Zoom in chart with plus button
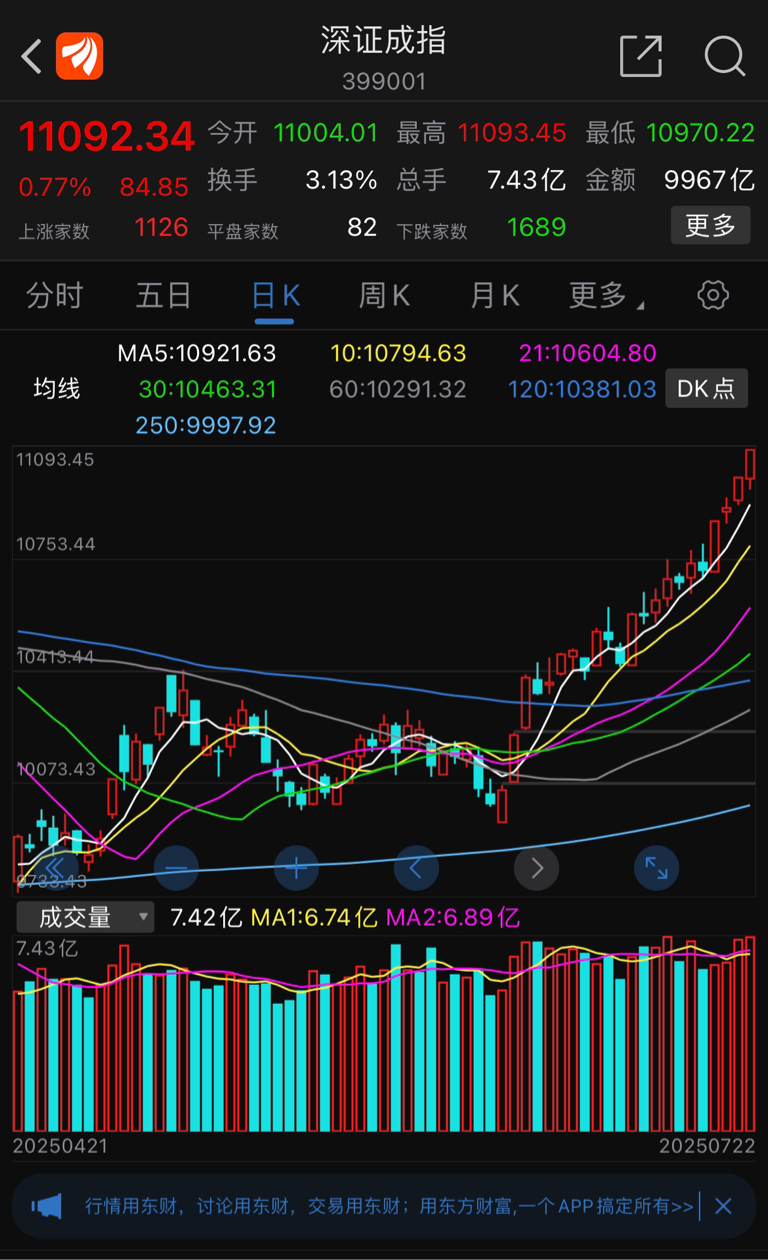 point(296,868)
